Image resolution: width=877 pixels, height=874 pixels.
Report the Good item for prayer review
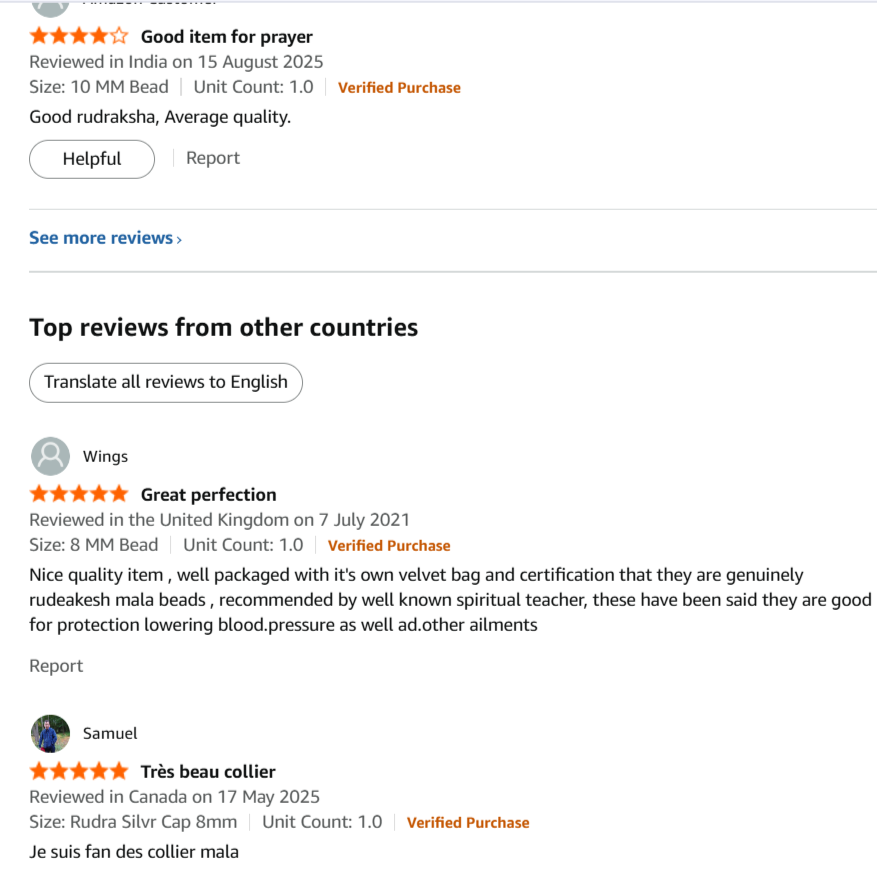pyautogui.click(x=213, y=158)
